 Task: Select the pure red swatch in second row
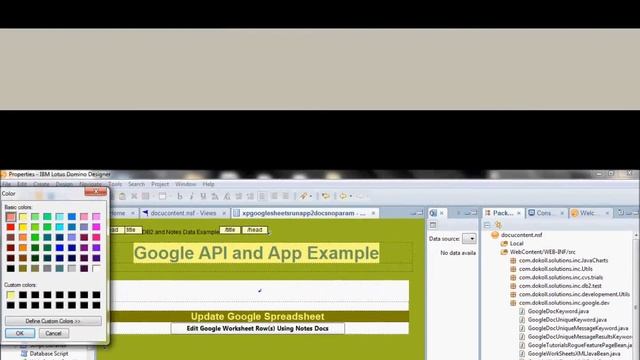pyautogui.click(x=11, y=227)
